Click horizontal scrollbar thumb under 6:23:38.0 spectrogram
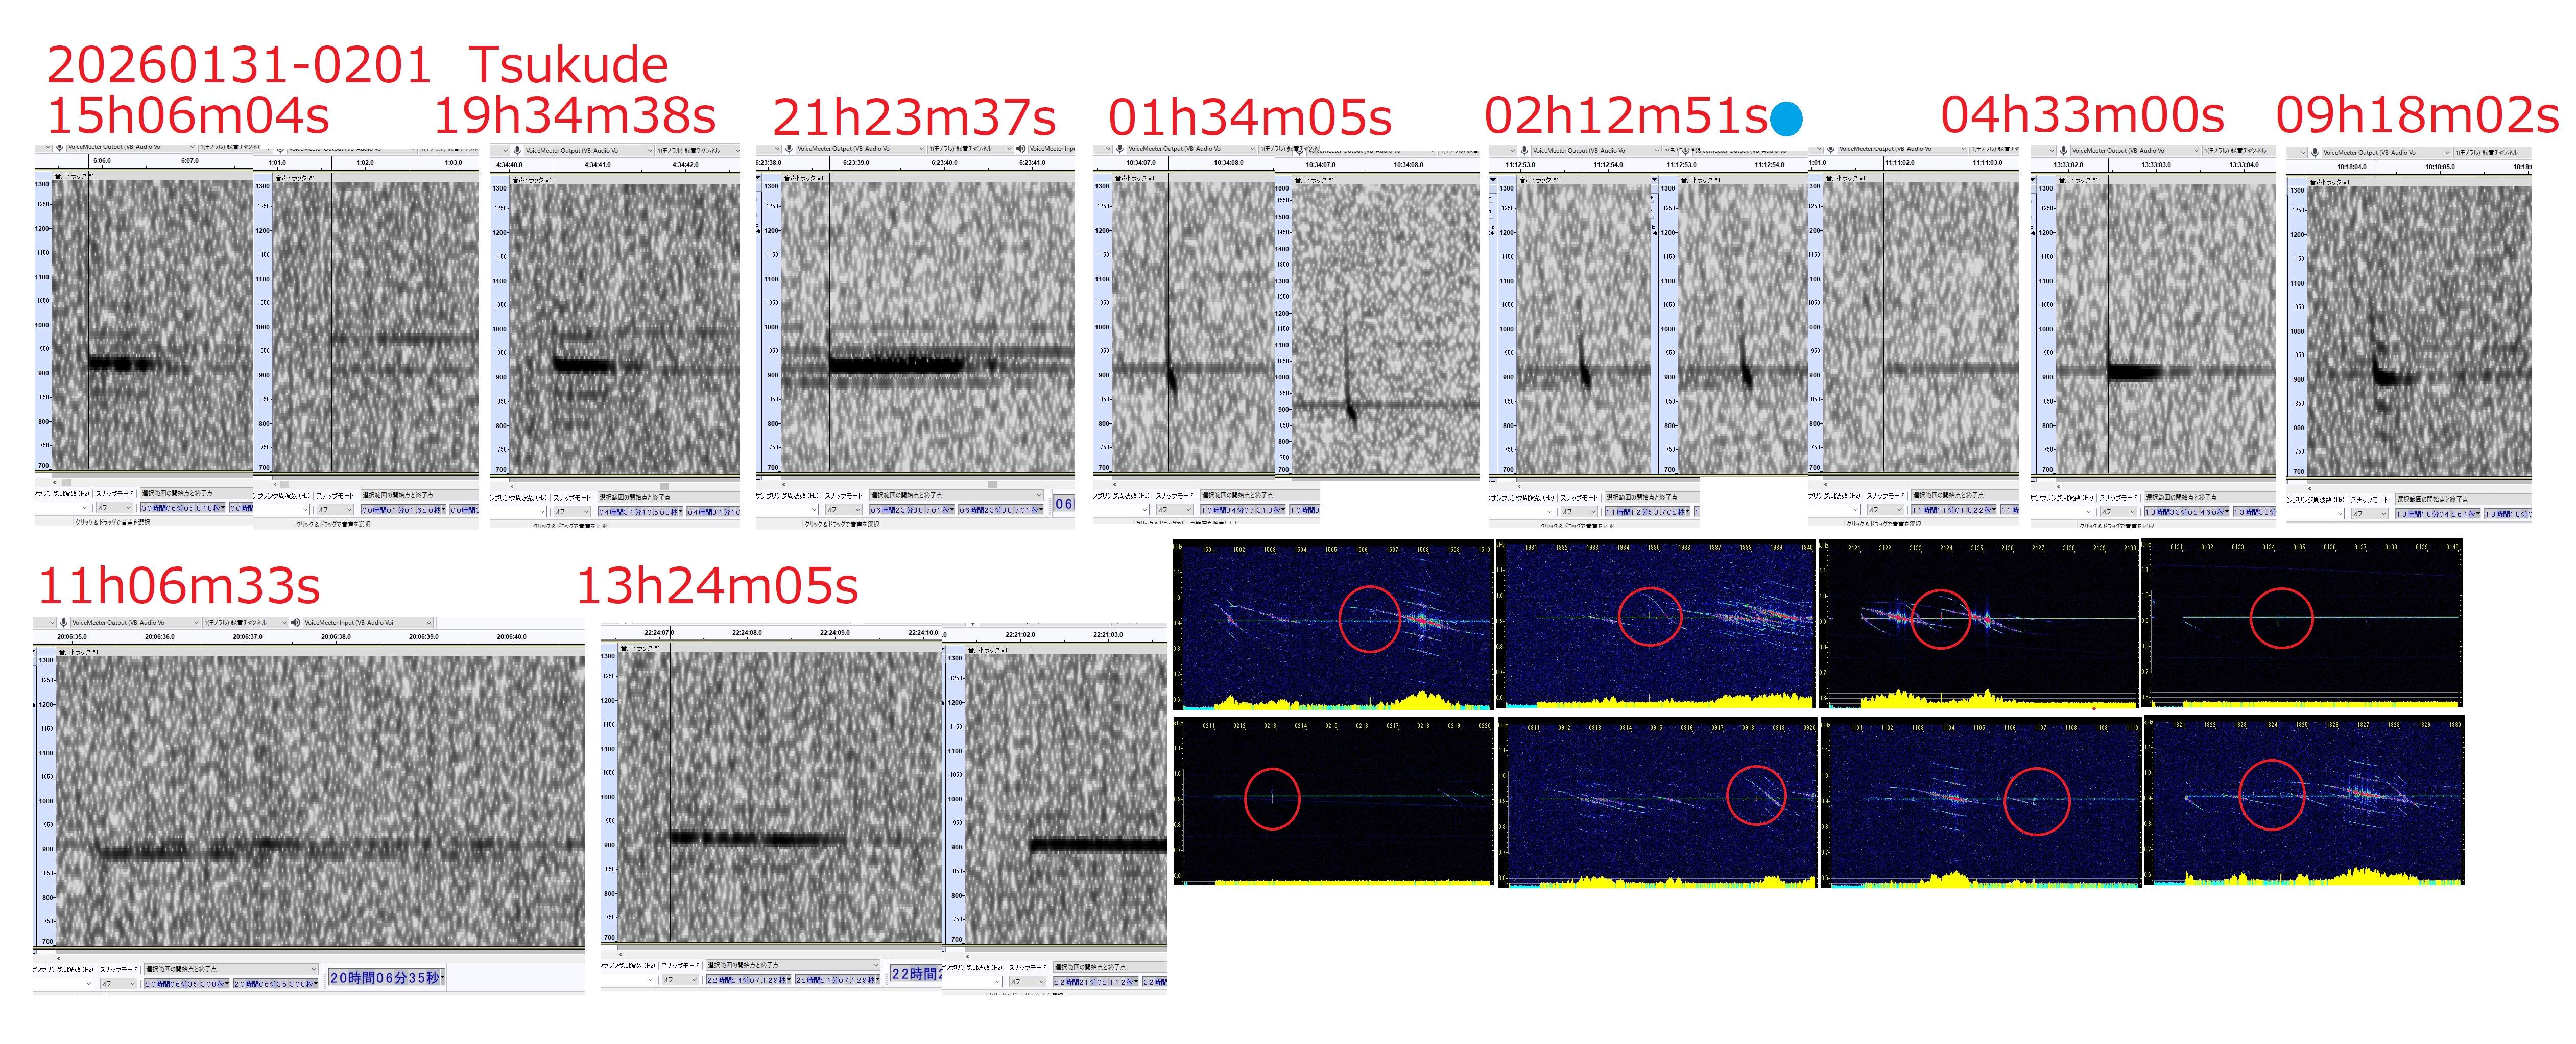The height and width of the screenshot is (1044, 2576). click(992, 484)
